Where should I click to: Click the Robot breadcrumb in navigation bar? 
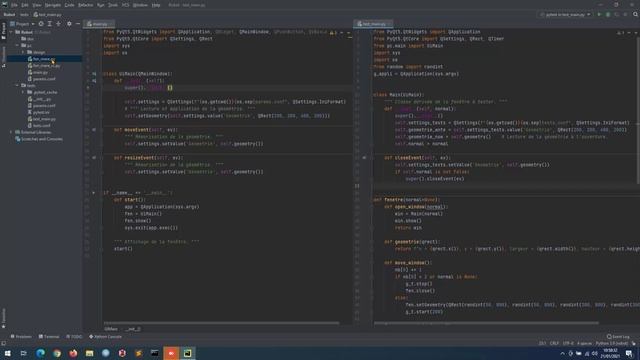click(9, 15)
